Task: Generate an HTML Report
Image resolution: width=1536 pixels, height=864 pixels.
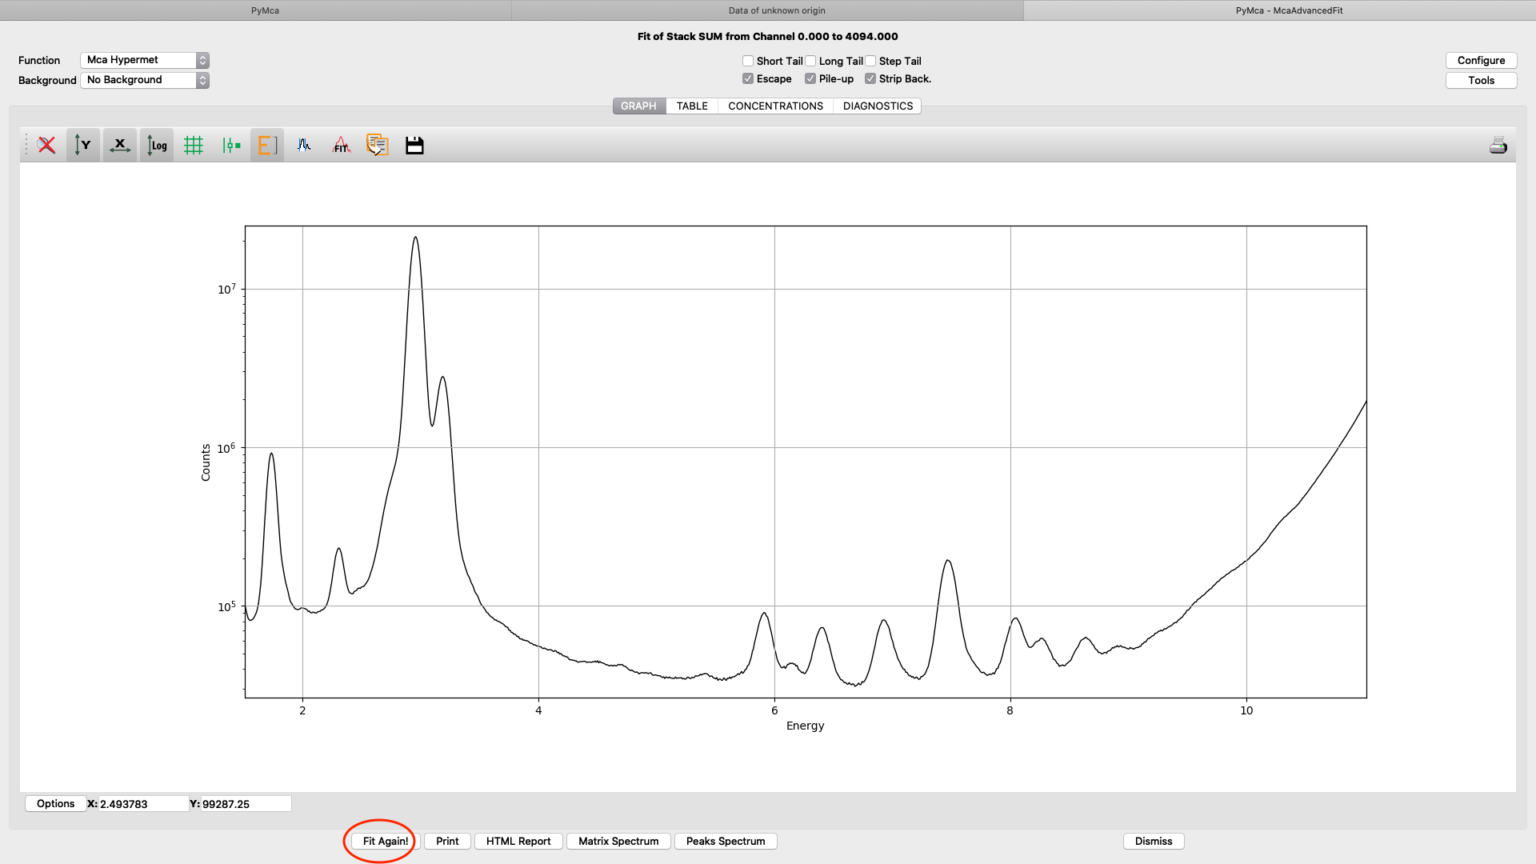Action: 518,841
